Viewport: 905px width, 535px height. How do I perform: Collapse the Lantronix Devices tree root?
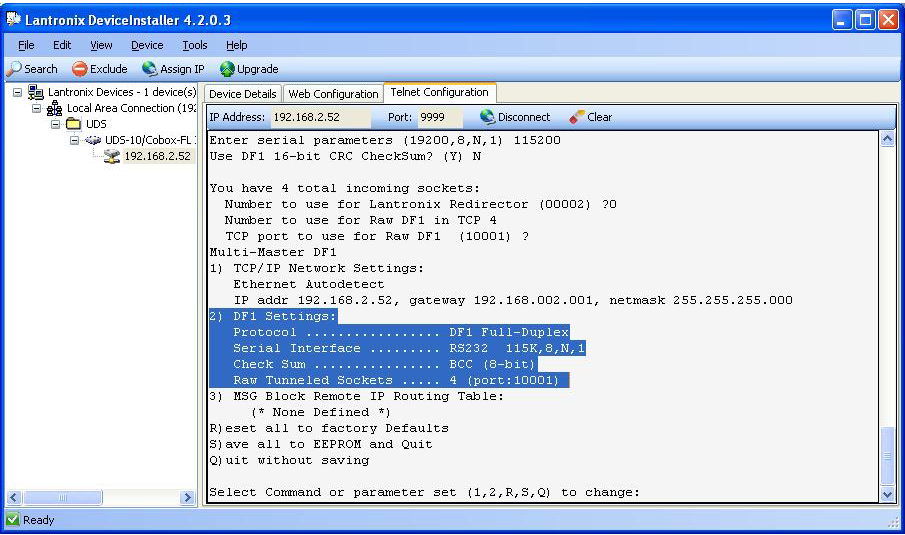click(17, 92)
